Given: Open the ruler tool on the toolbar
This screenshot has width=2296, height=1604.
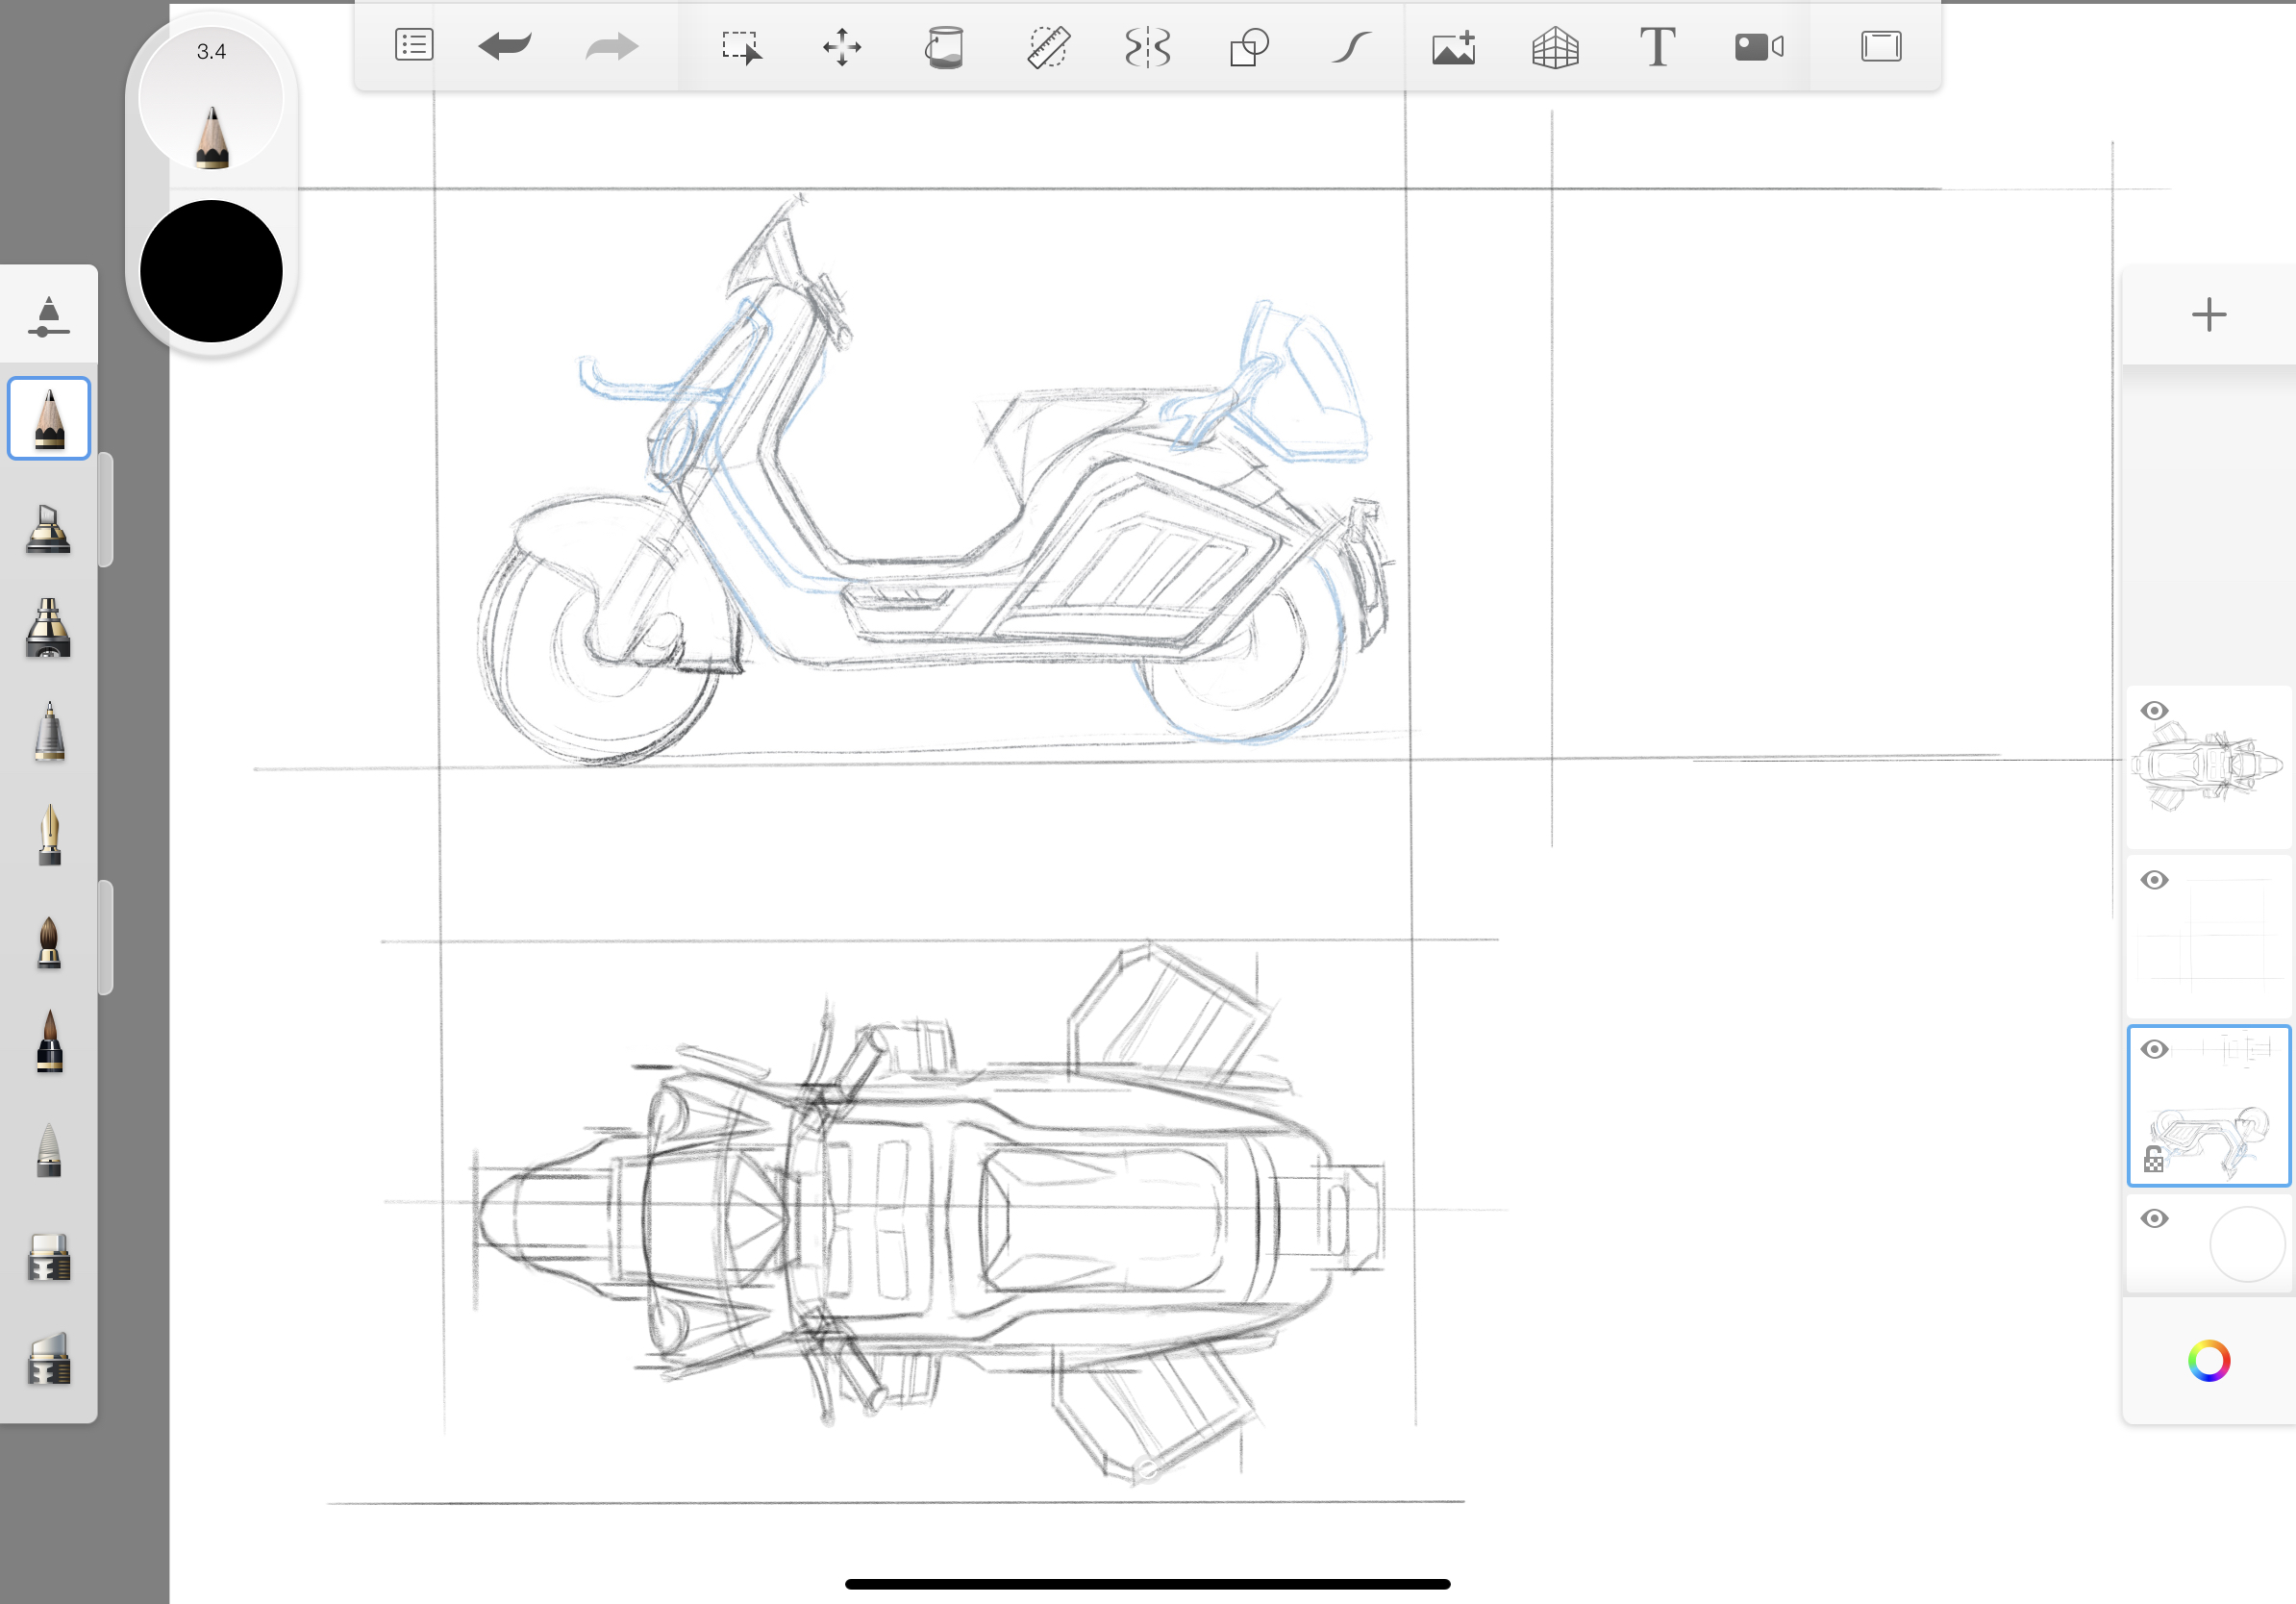Looking at the screenshot, I should pos(1048,46).
